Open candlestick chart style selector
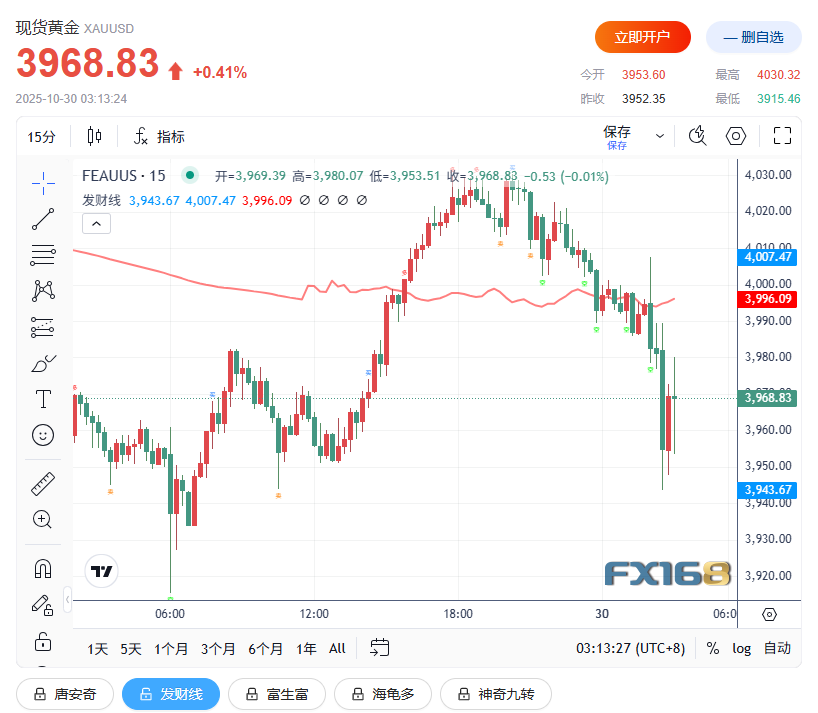The width and height of the screenshot is (818, 713). click(x=94, y=137)
